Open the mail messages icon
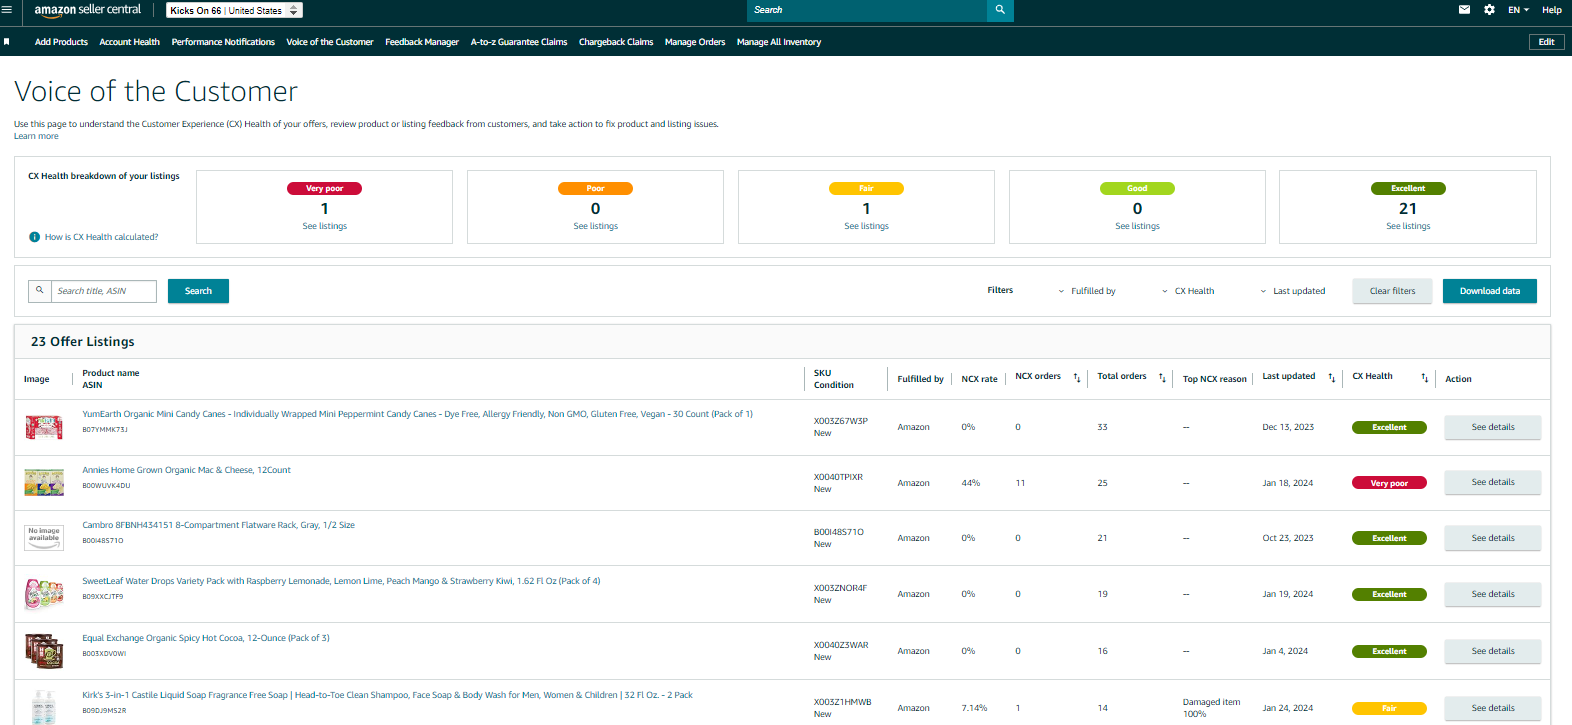Screen dimensions: 1572x725 coord(1464,10)
